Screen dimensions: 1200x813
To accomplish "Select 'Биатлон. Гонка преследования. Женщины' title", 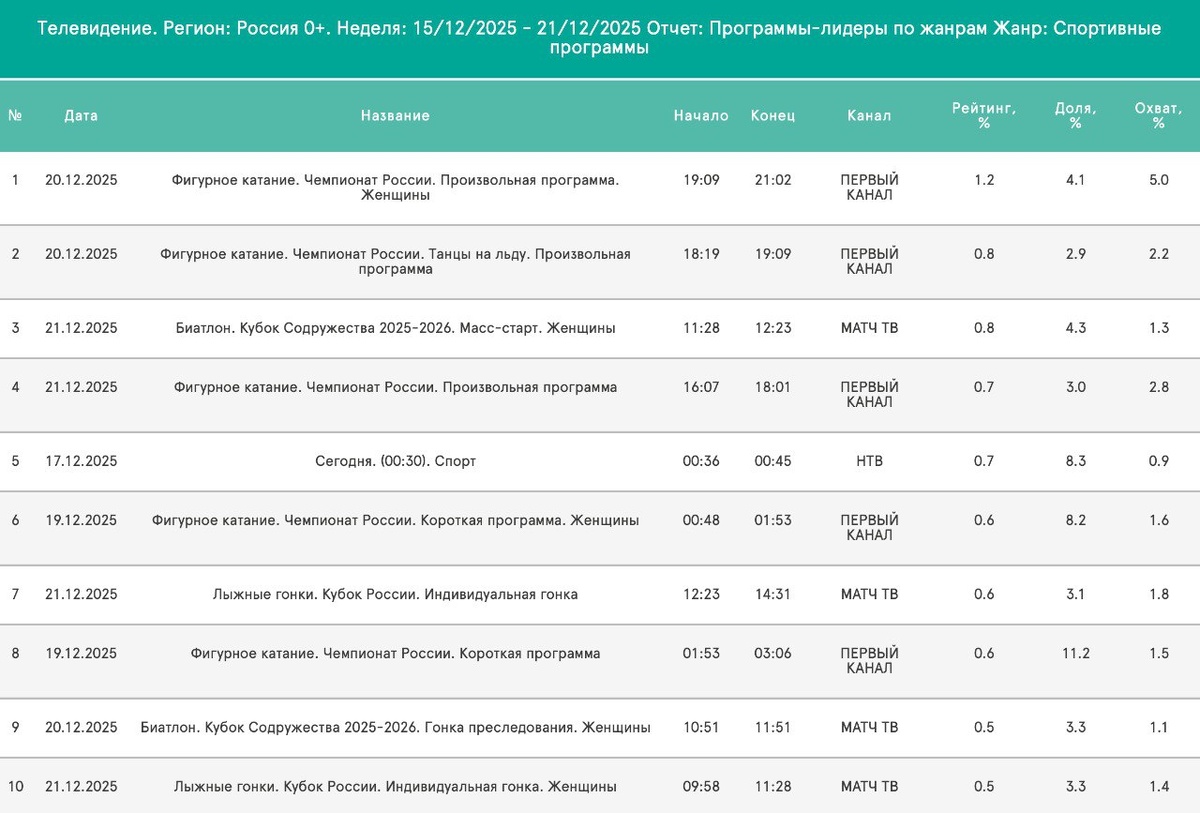I will coord(395,727).
